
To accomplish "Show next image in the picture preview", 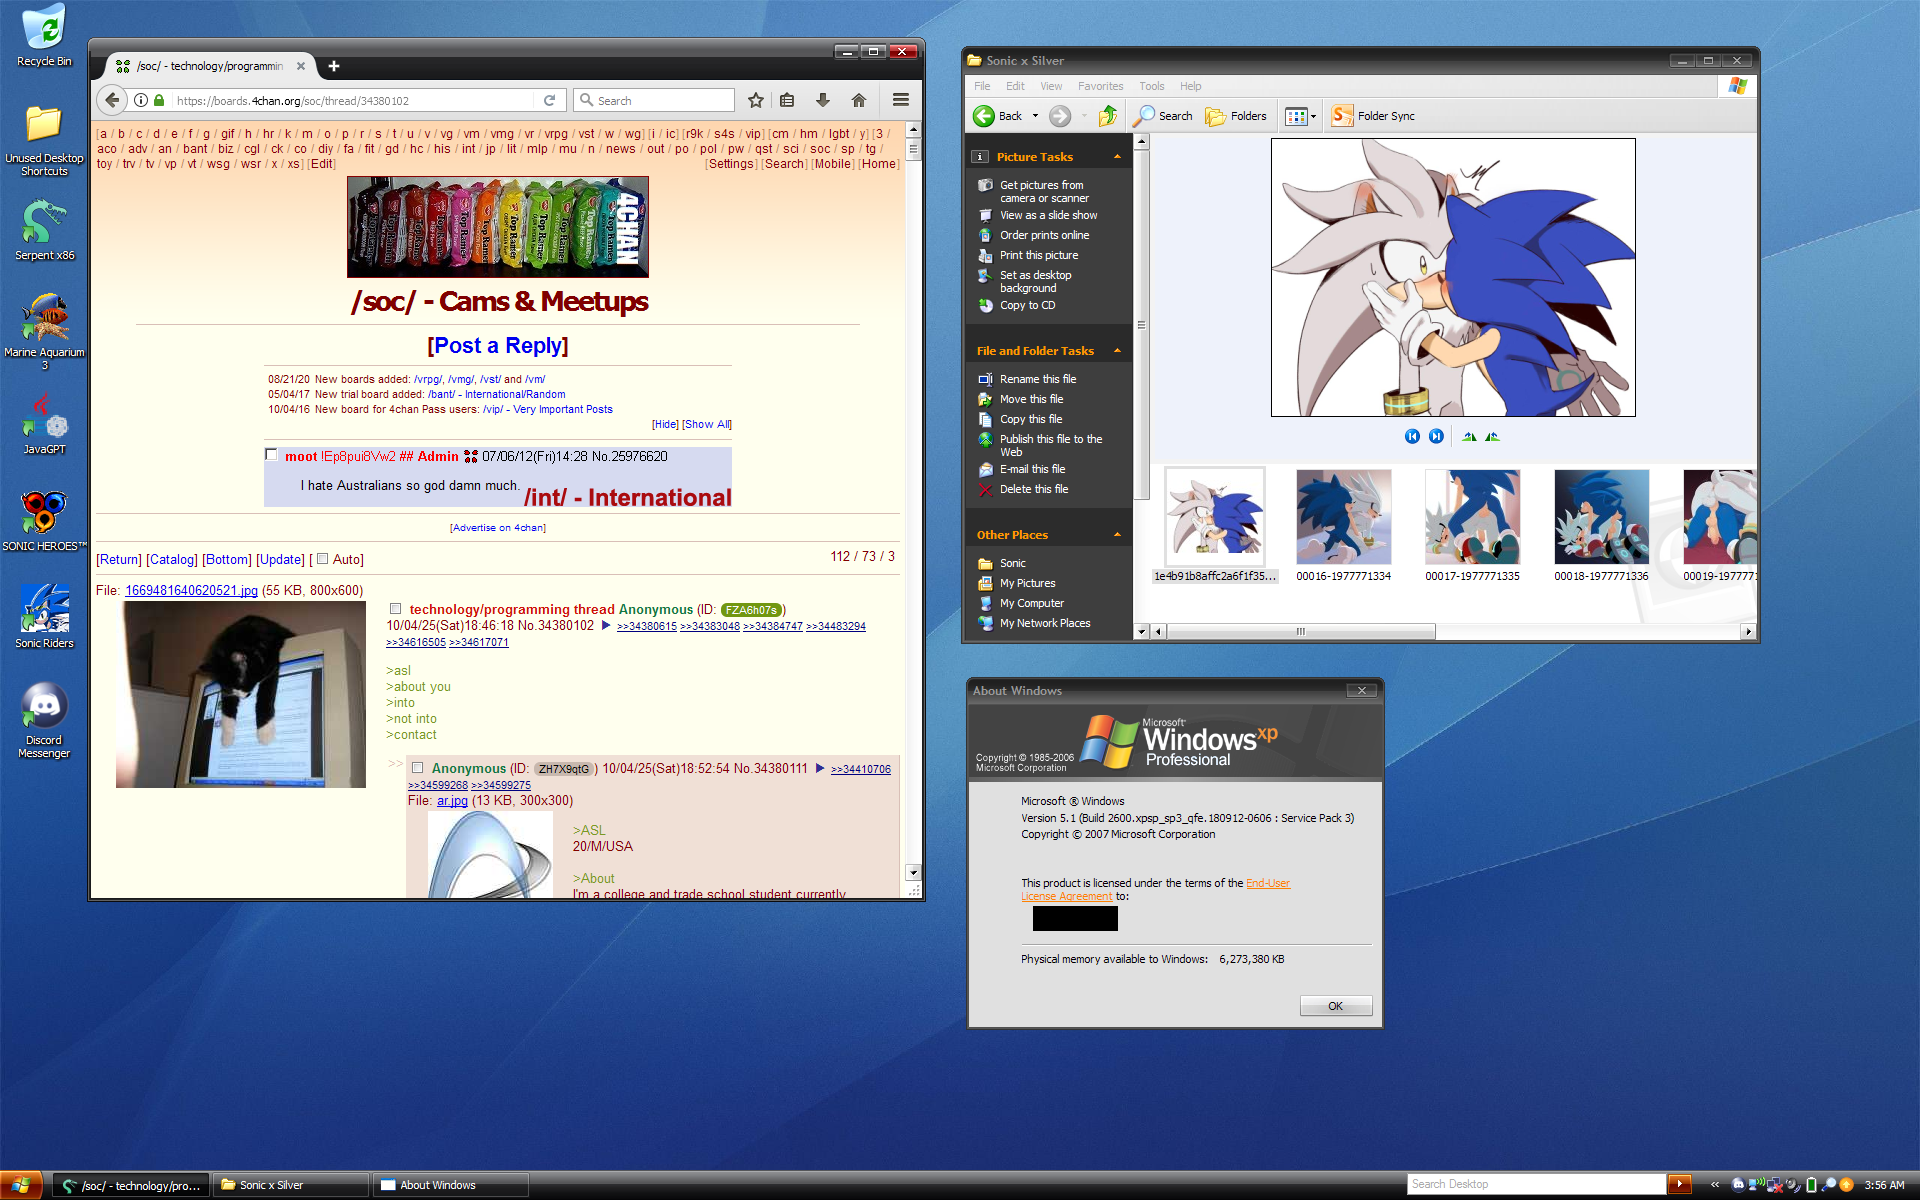I will click(1436, 436).
